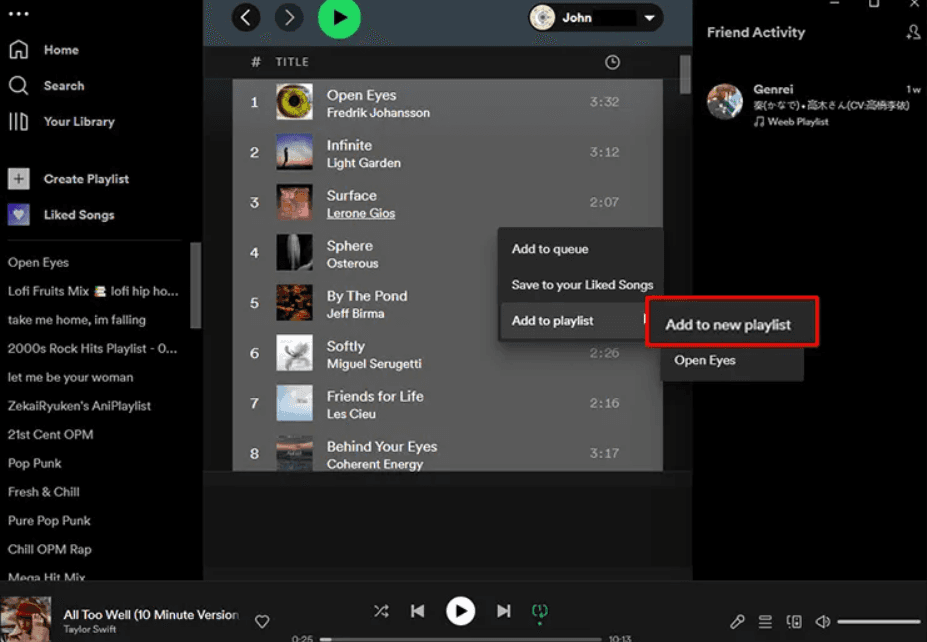Seek on the song progress bar

click(x=461, y=638)
